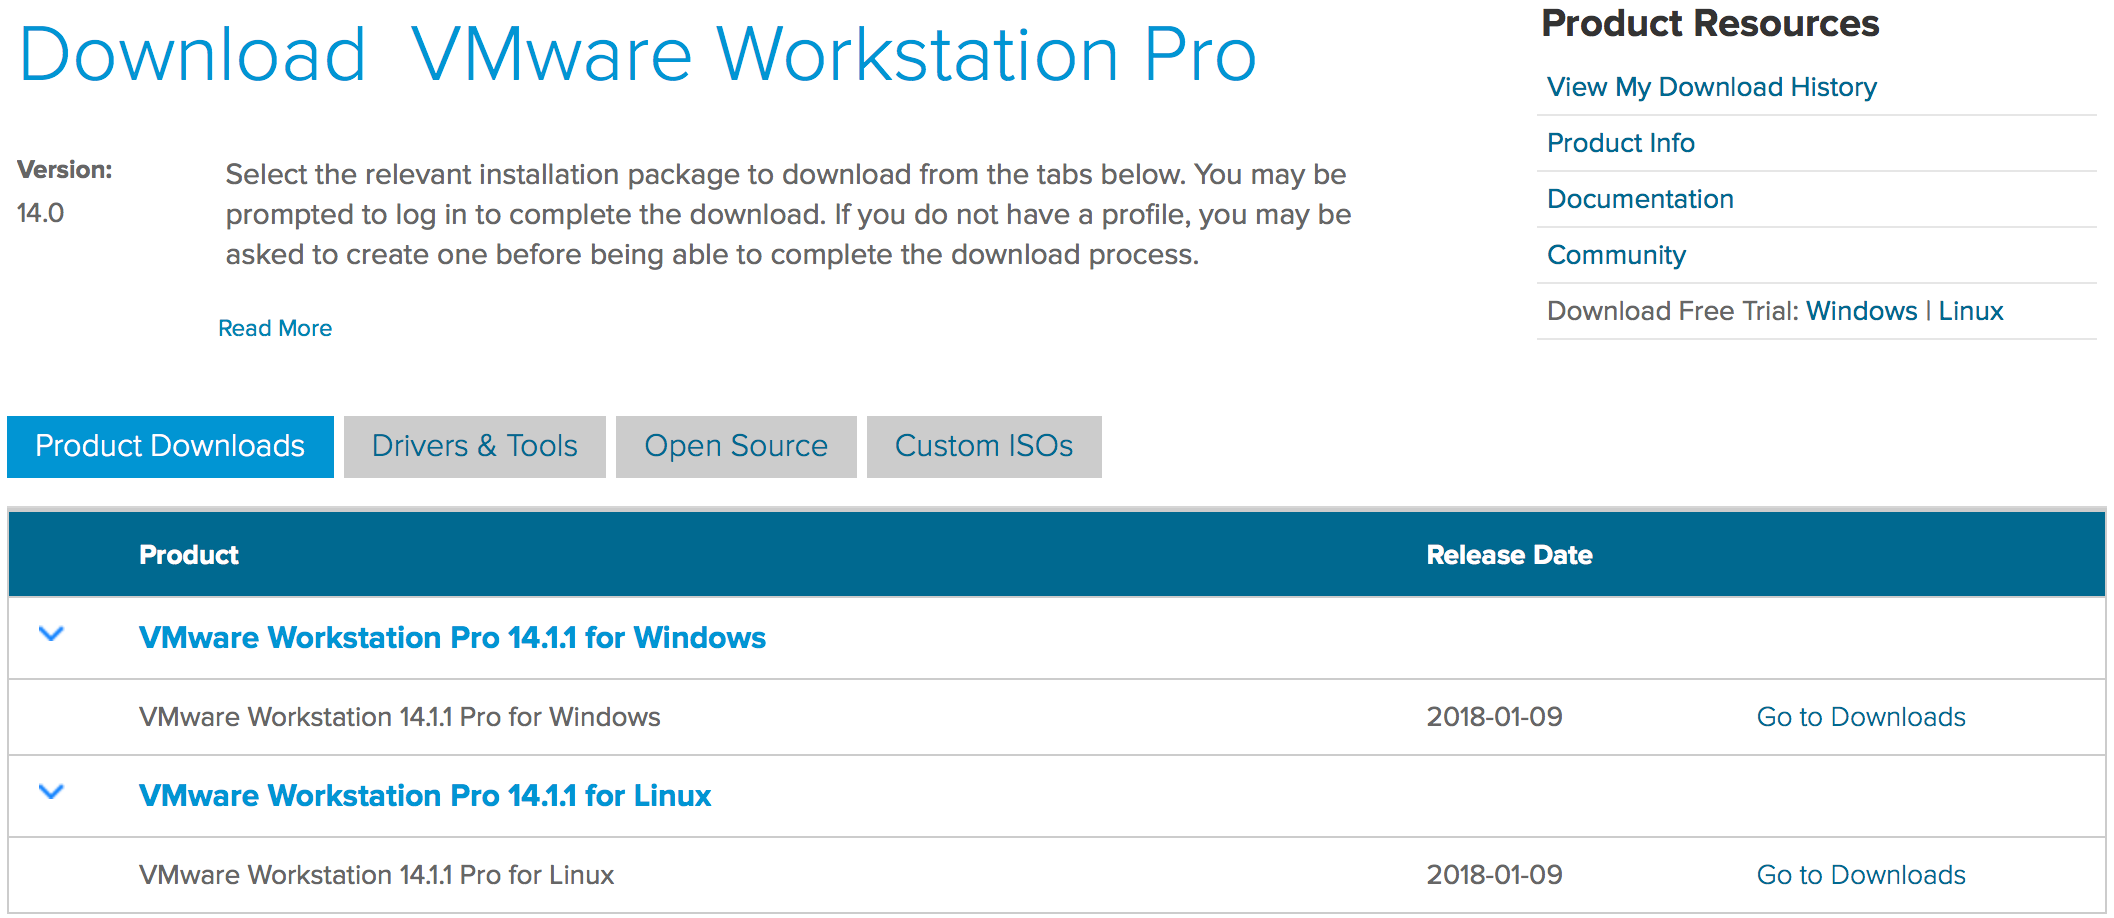Select VMware Workstation 14.1.1 Pro for Windows row text
The image size is (2114, 918).
[400, 717]
